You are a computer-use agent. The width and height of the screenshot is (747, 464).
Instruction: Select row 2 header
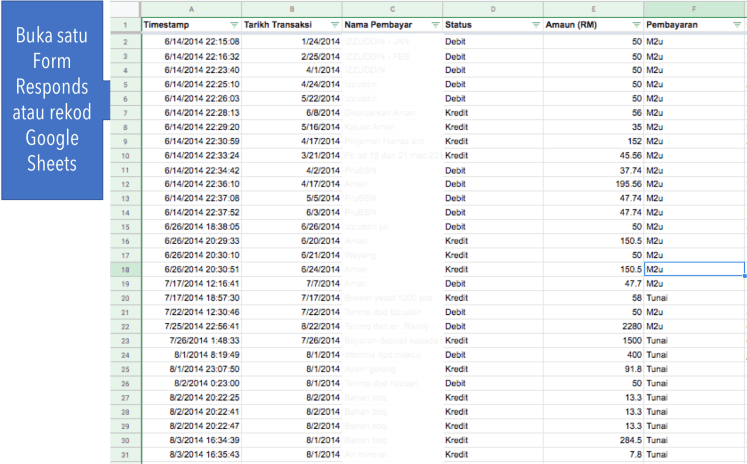(x=125, y=42)
